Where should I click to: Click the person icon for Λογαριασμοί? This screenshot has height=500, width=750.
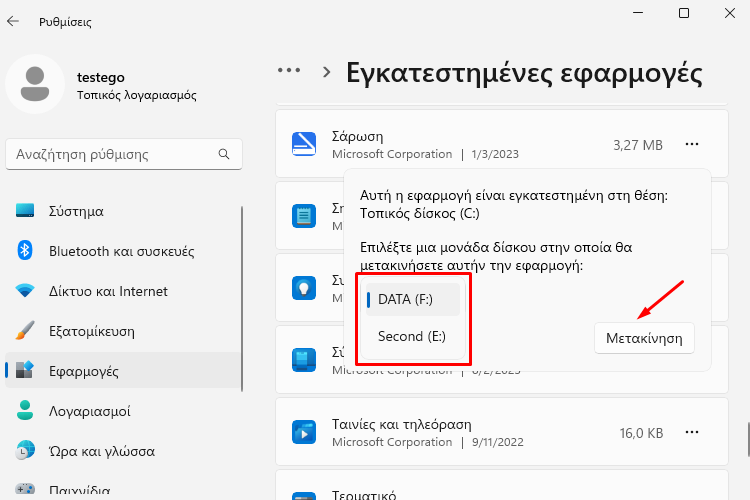pyautogui.click(x=25, y=411)
